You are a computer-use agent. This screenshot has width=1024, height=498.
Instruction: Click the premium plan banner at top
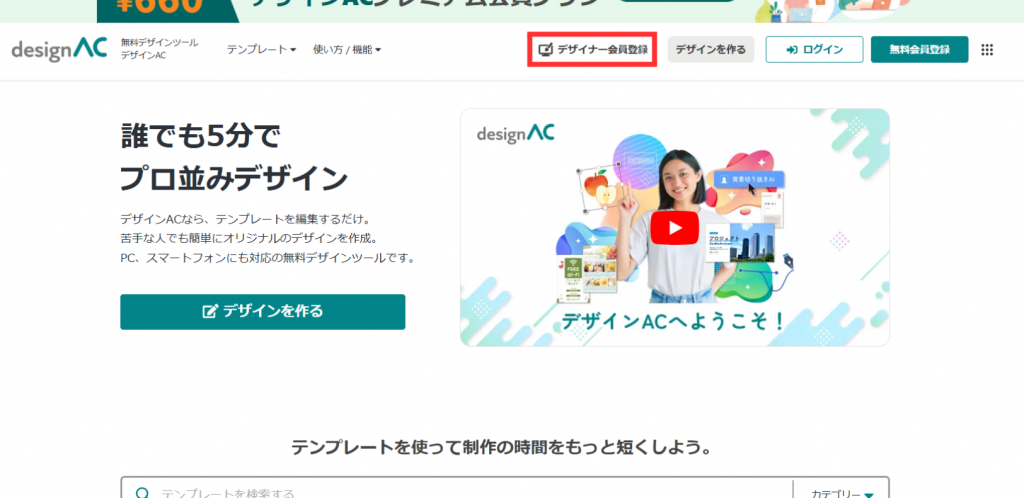[x=512, y=11]
